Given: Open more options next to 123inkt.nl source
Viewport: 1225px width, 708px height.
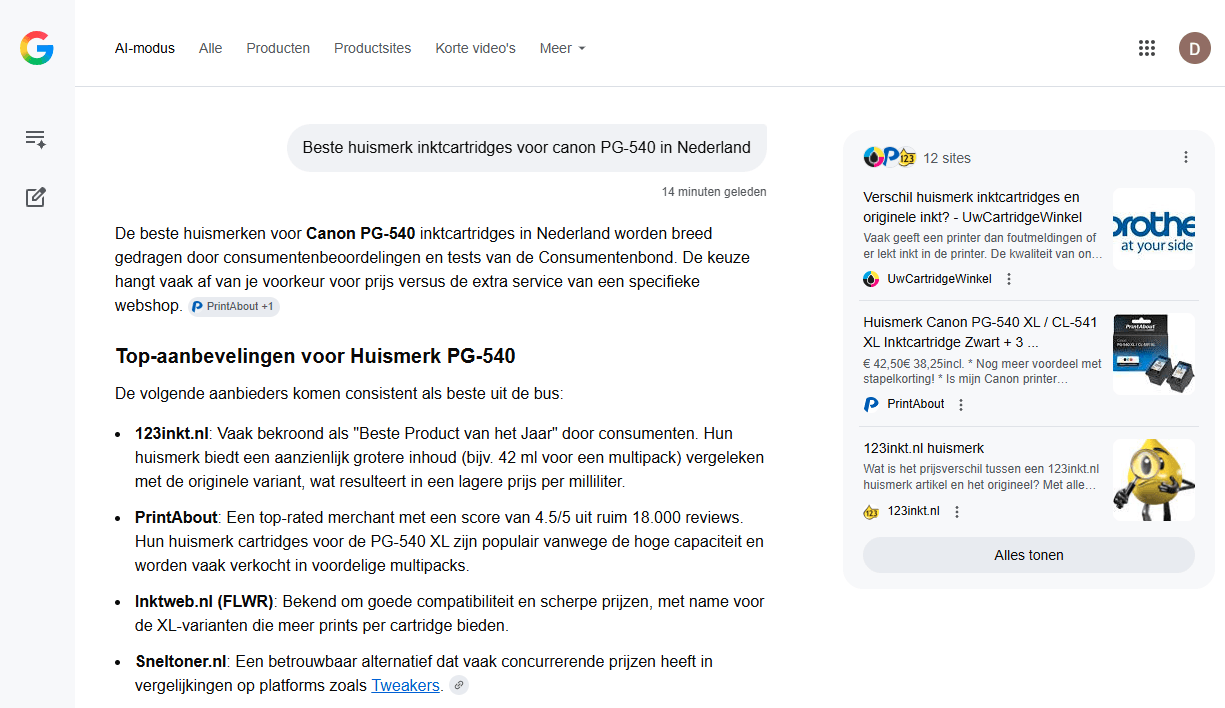Looking at the screenshot, I should 957,512.
